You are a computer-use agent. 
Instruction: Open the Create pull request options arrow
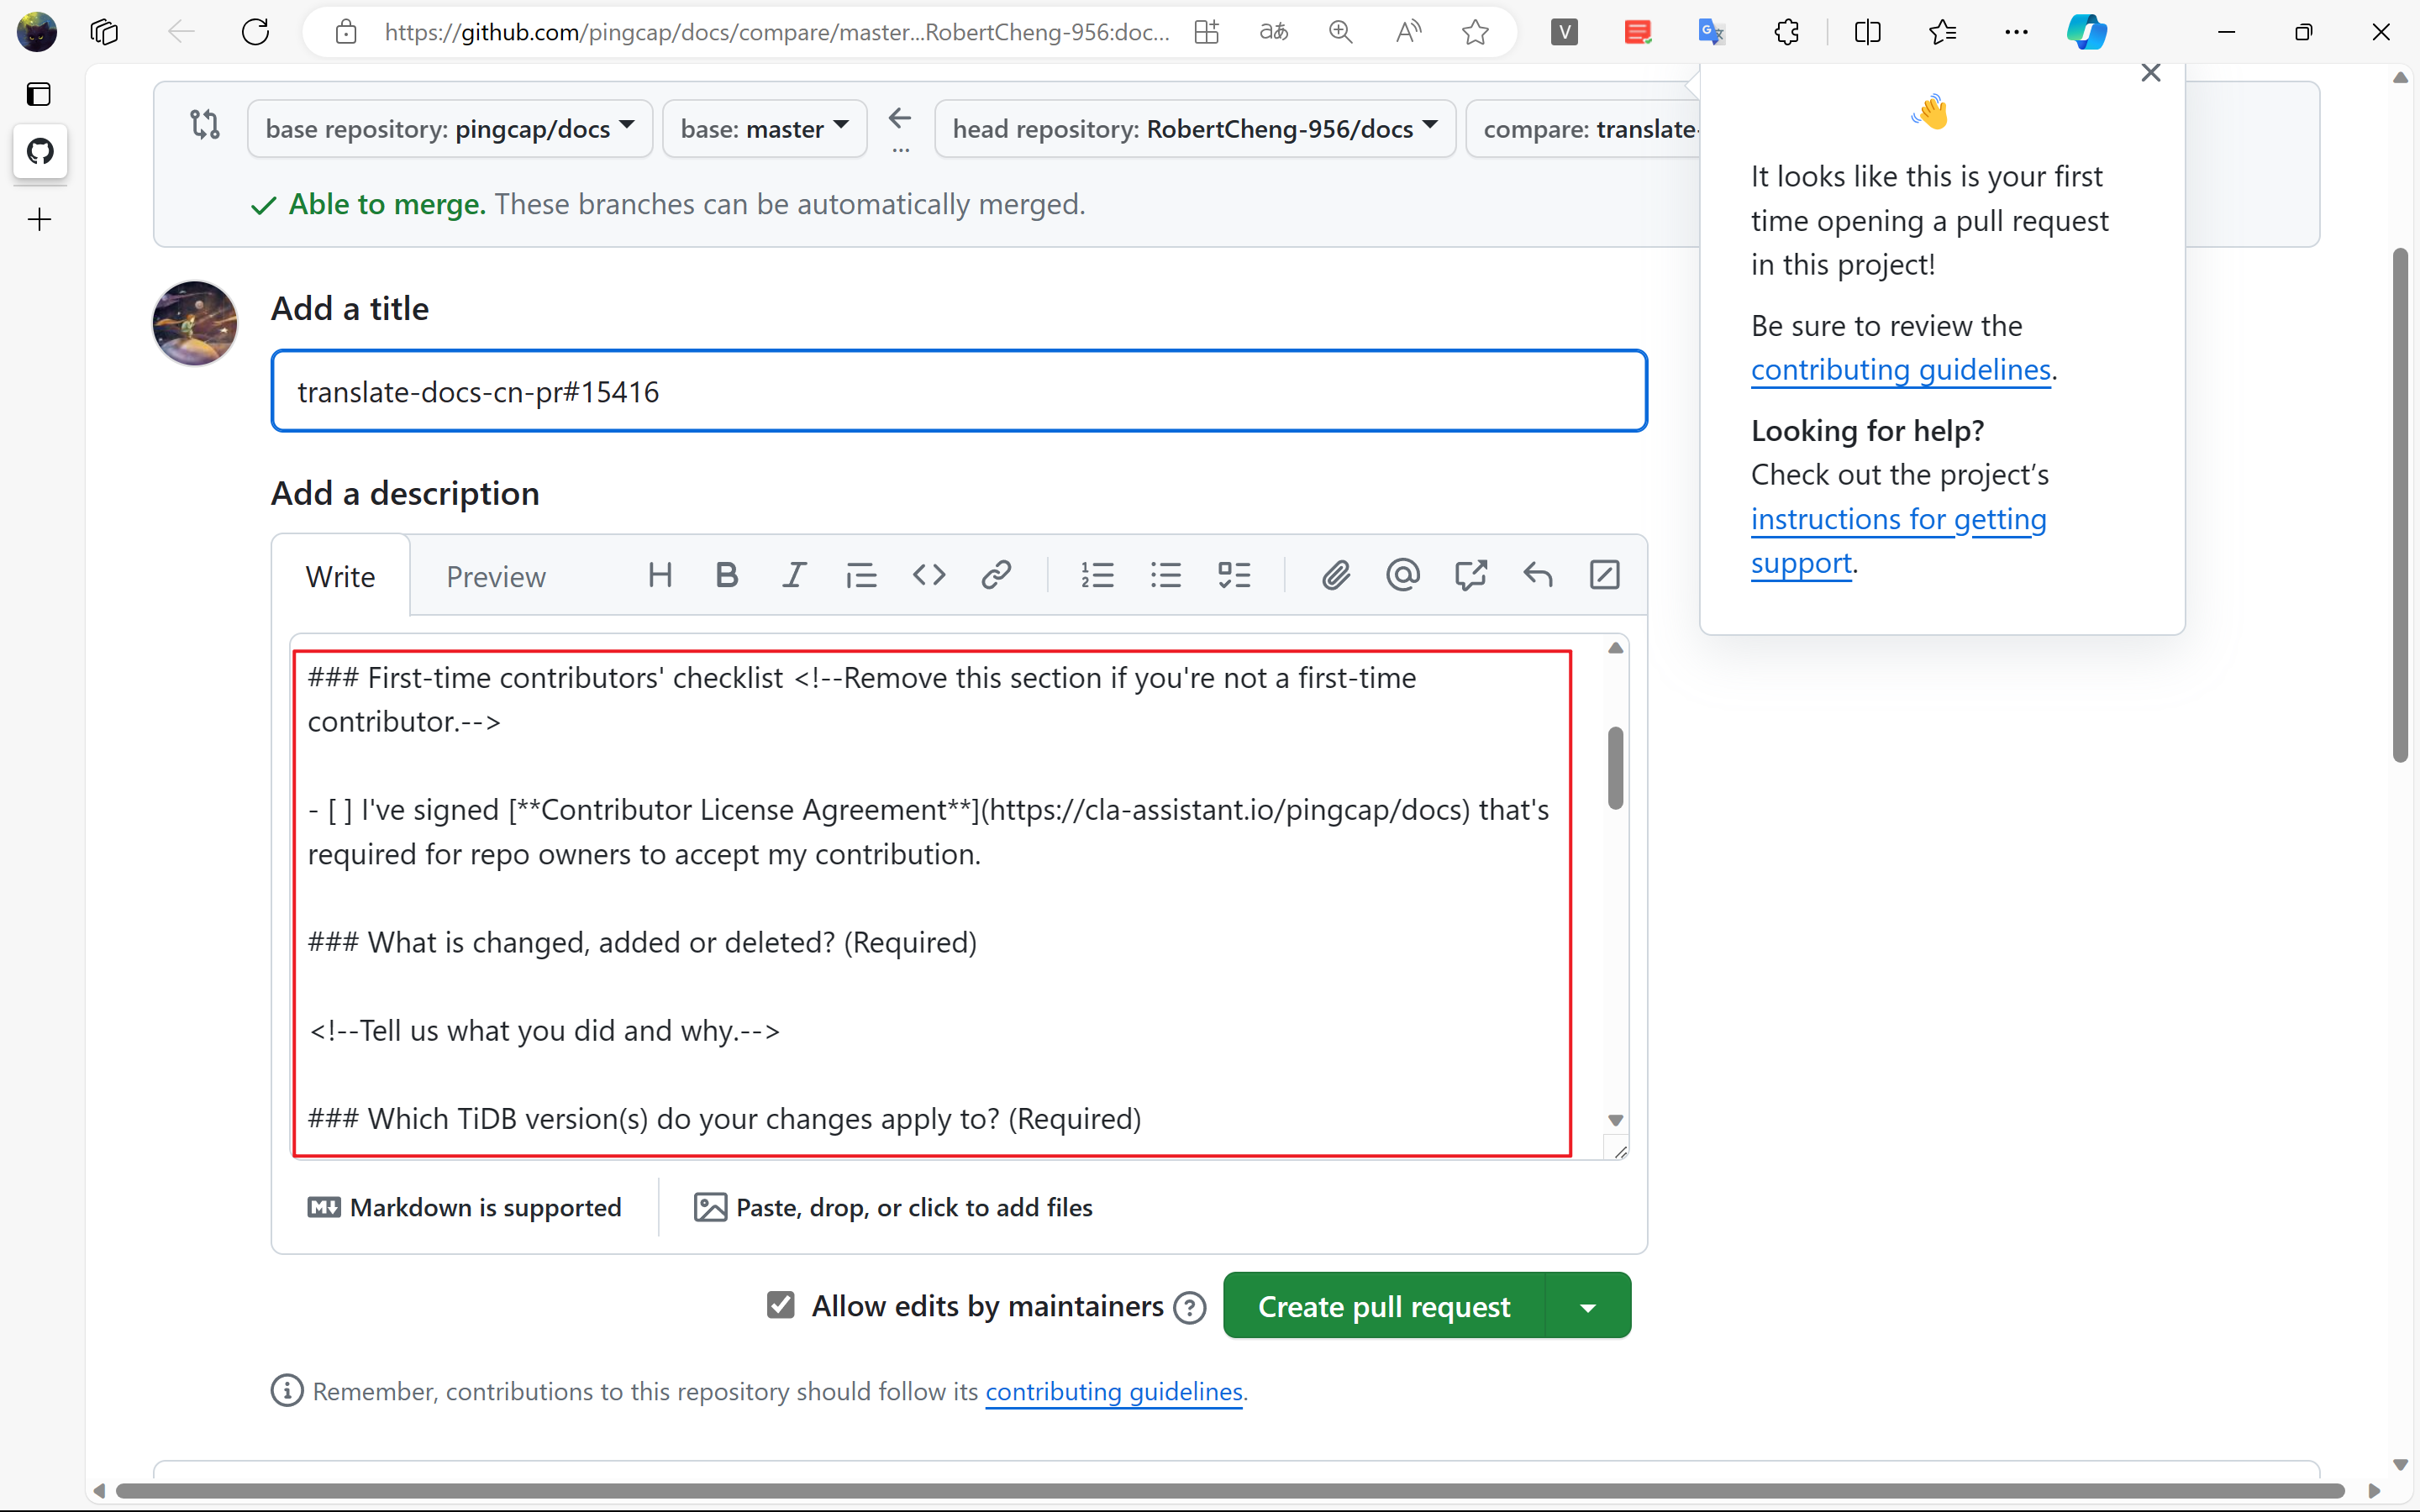pos(1588,1306)
